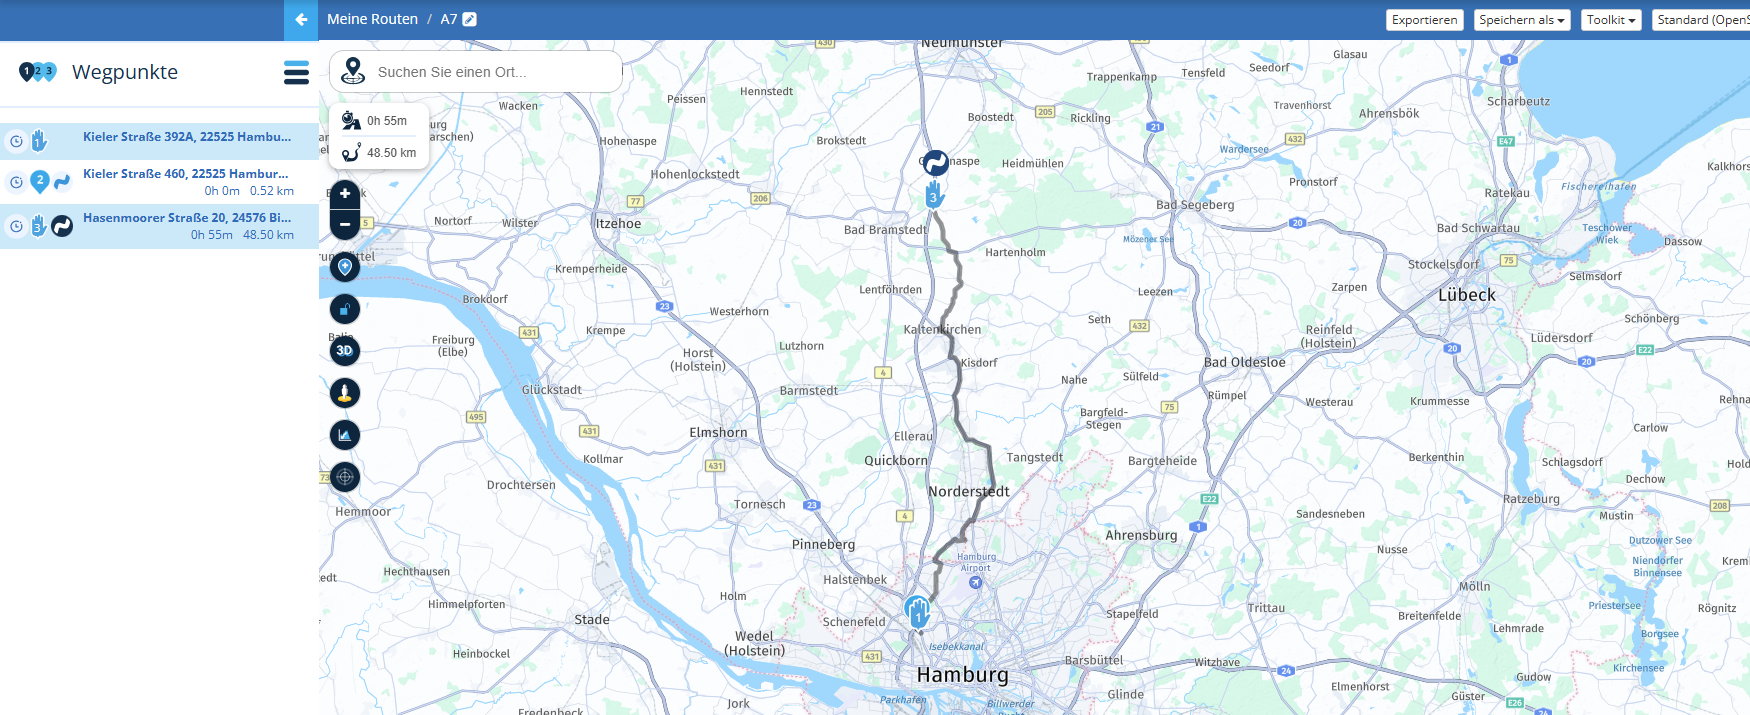1750x715 pixels.
Task: Click the Exportieren button
Action: tap(1425, 20)
